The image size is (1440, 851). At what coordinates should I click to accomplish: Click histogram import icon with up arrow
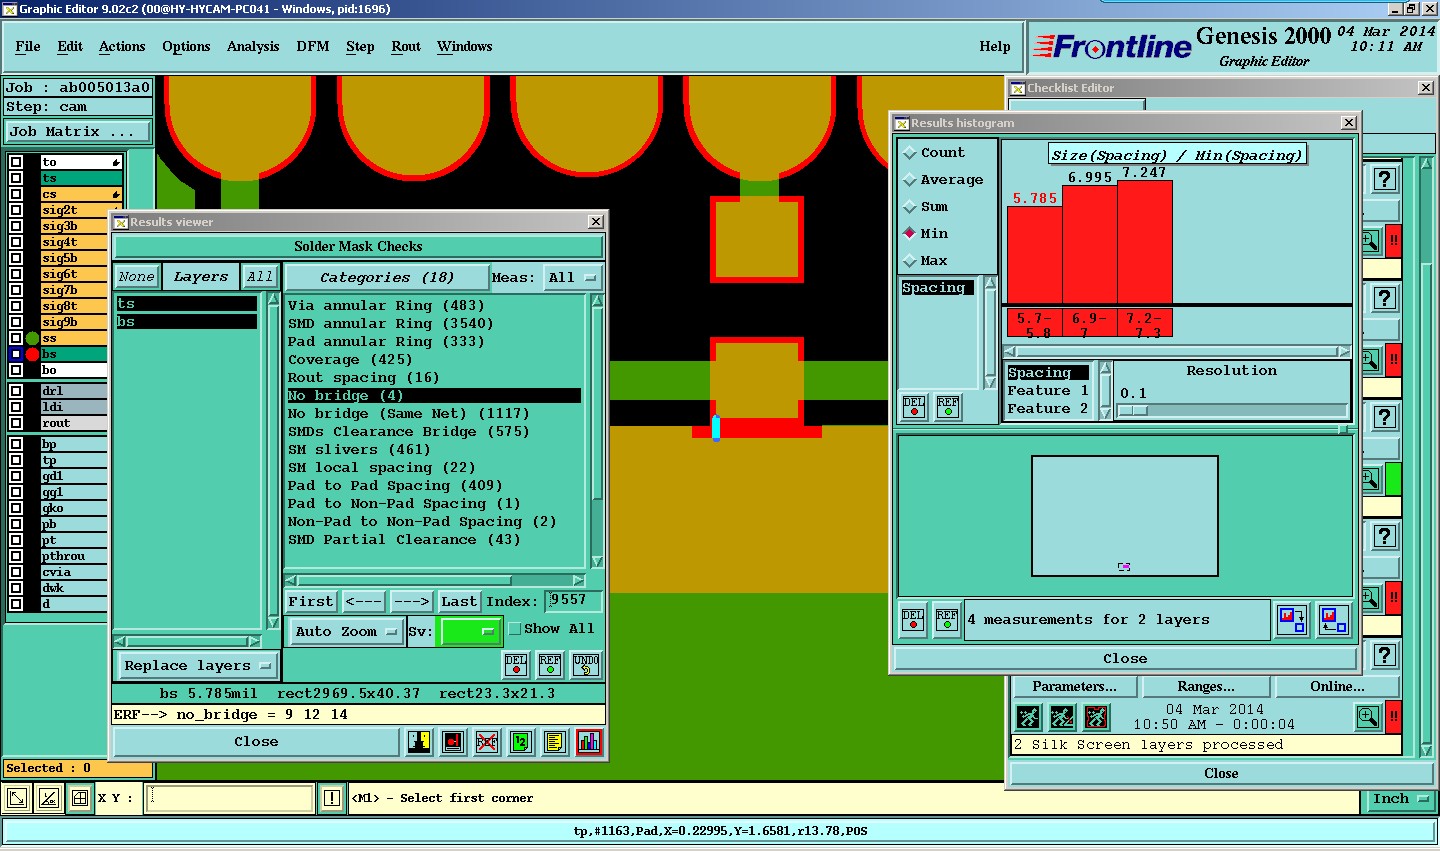[x=1333, y=620]
